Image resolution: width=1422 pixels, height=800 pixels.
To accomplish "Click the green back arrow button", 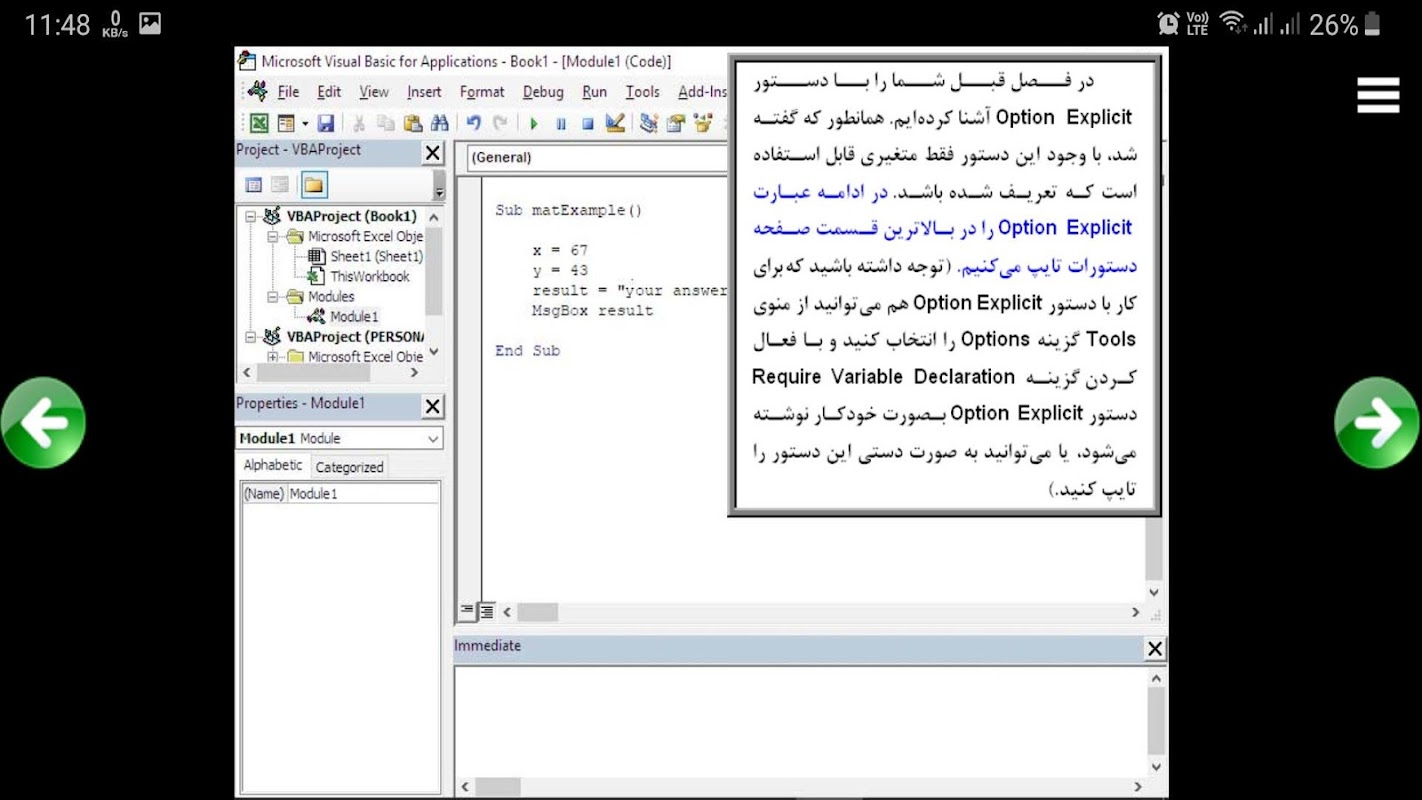I will 43,423.
